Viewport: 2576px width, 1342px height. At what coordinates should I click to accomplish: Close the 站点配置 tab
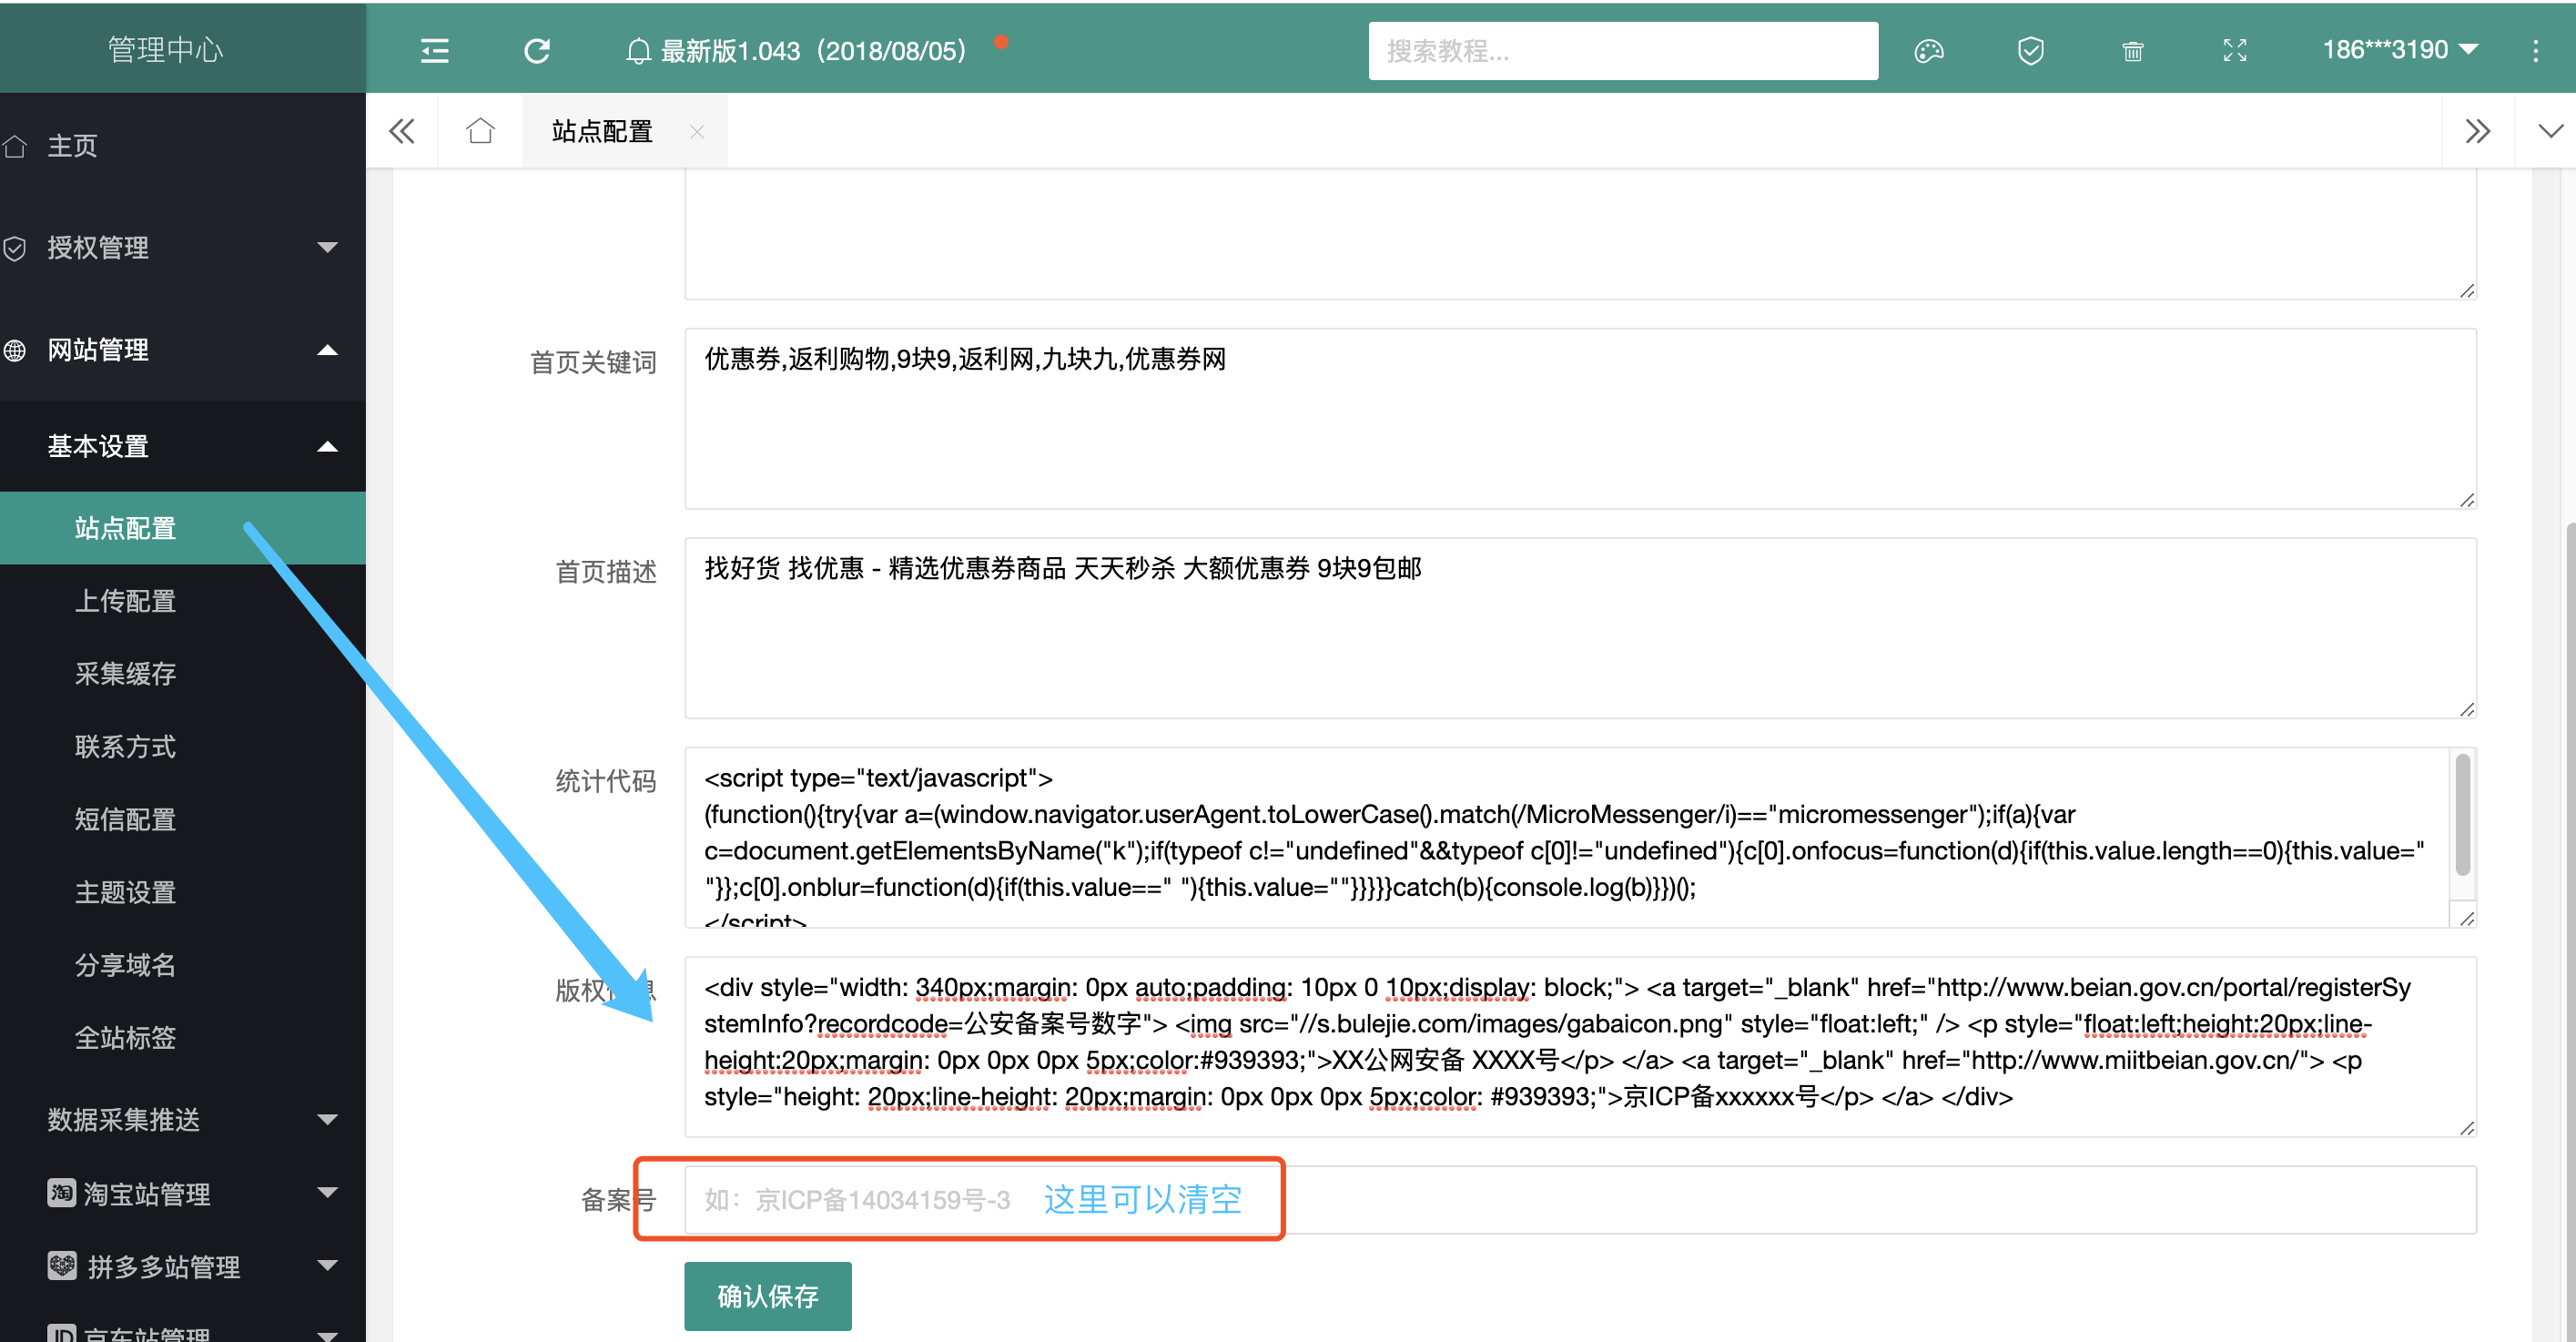[697, 131]
